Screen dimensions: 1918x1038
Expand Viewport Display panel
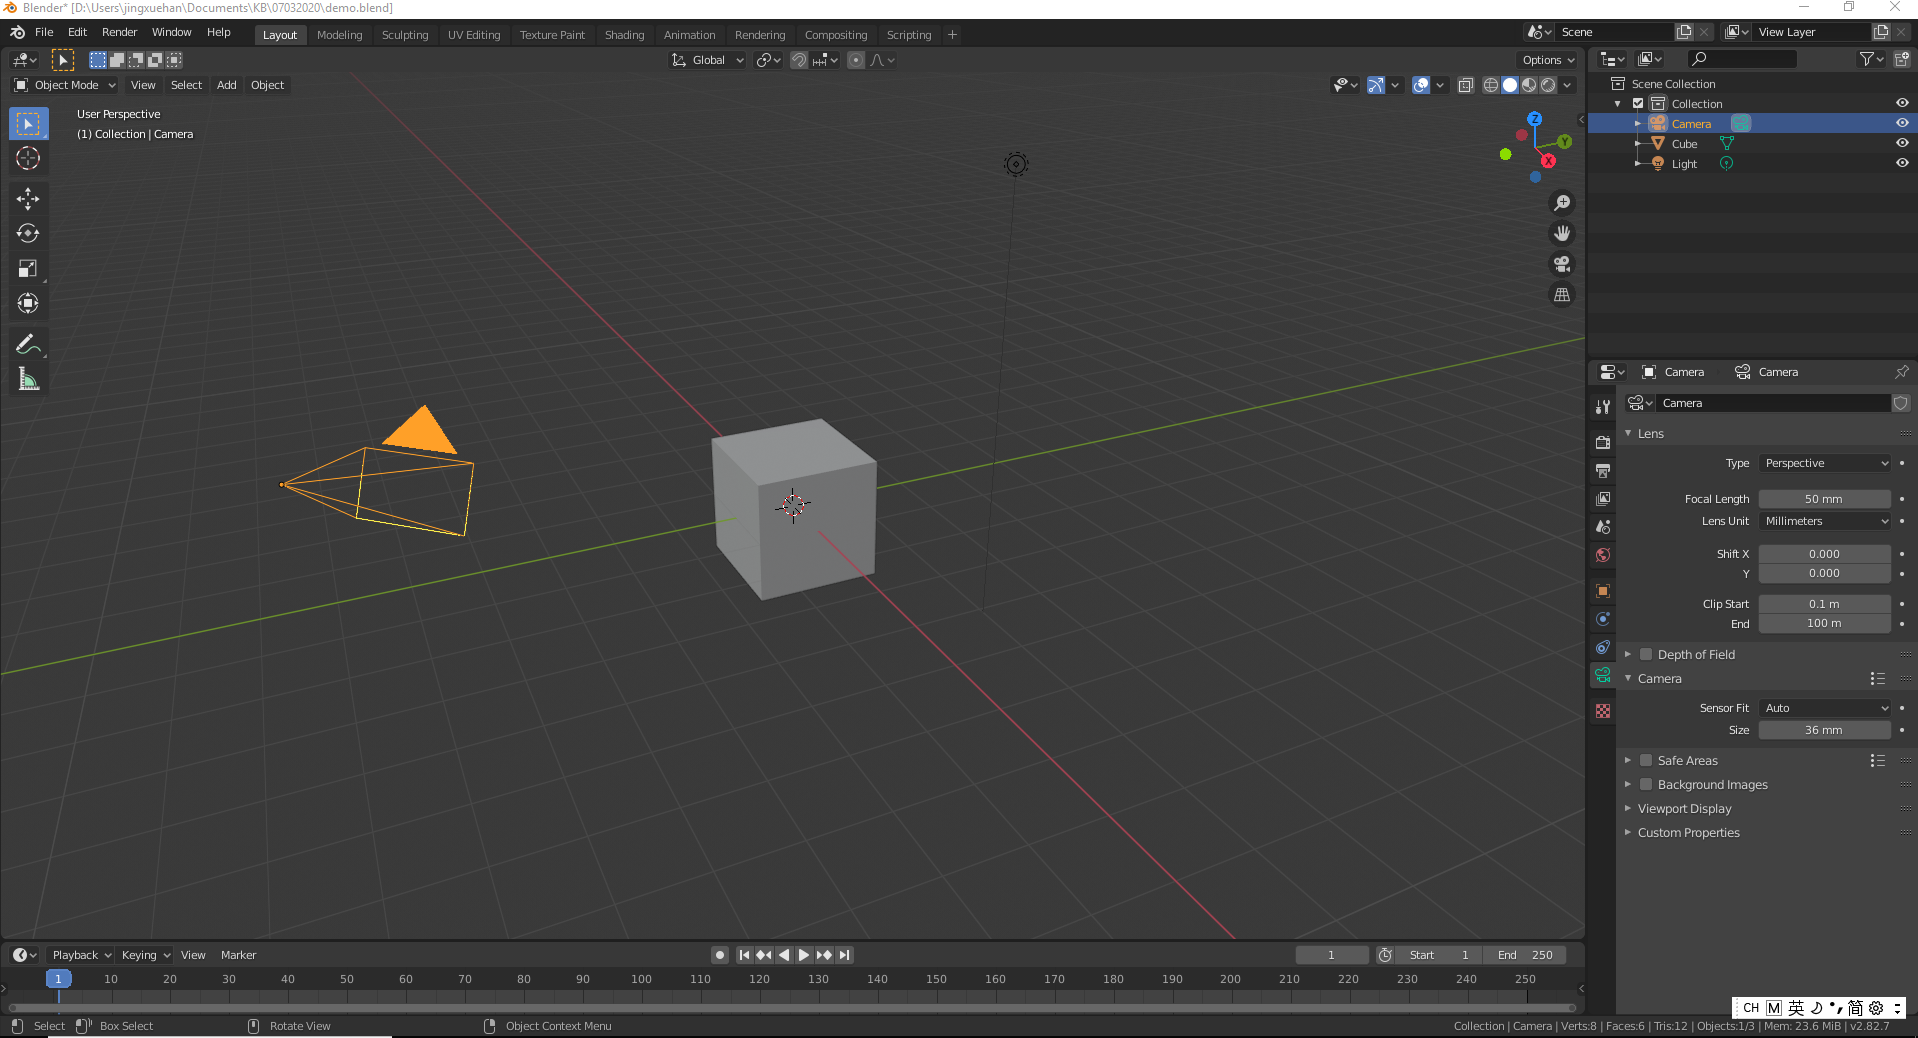click(1685, 808)
